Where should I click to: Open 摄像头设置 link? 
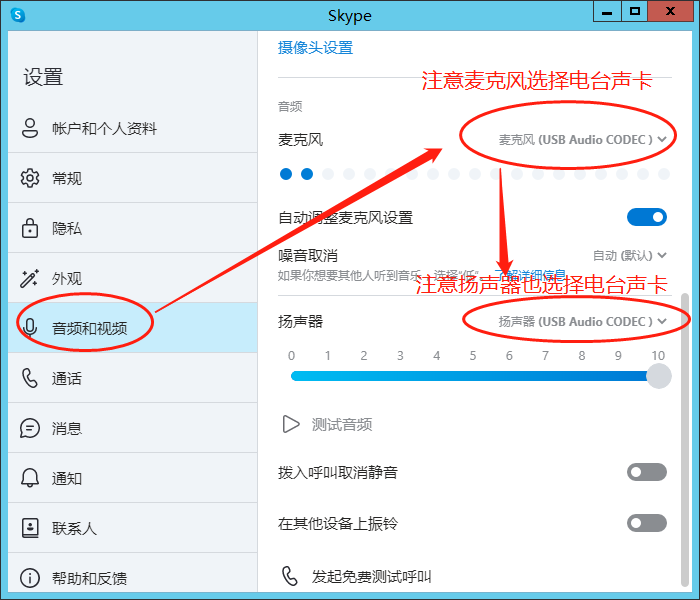pyautogui.click(x=315, y=48)
